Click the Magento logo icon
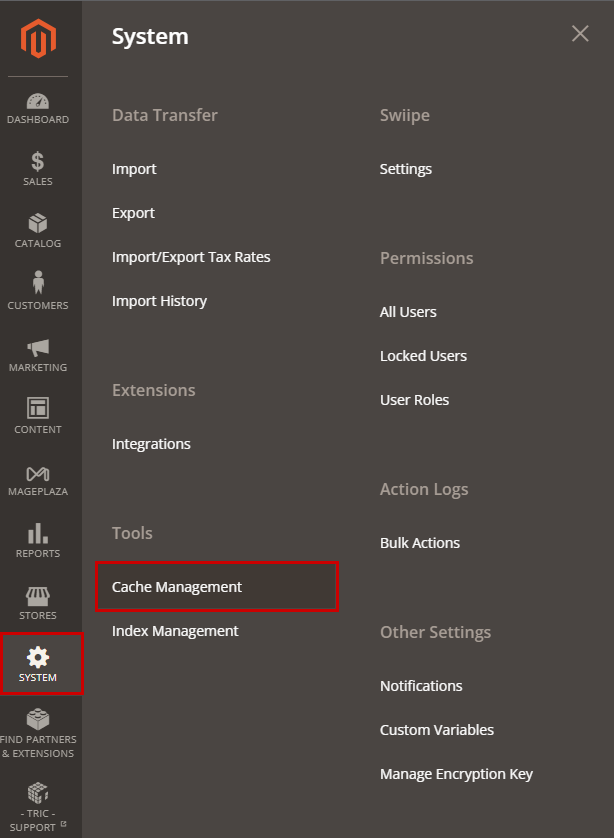Viewport: 614px width, 838px height. click(40, 38)
